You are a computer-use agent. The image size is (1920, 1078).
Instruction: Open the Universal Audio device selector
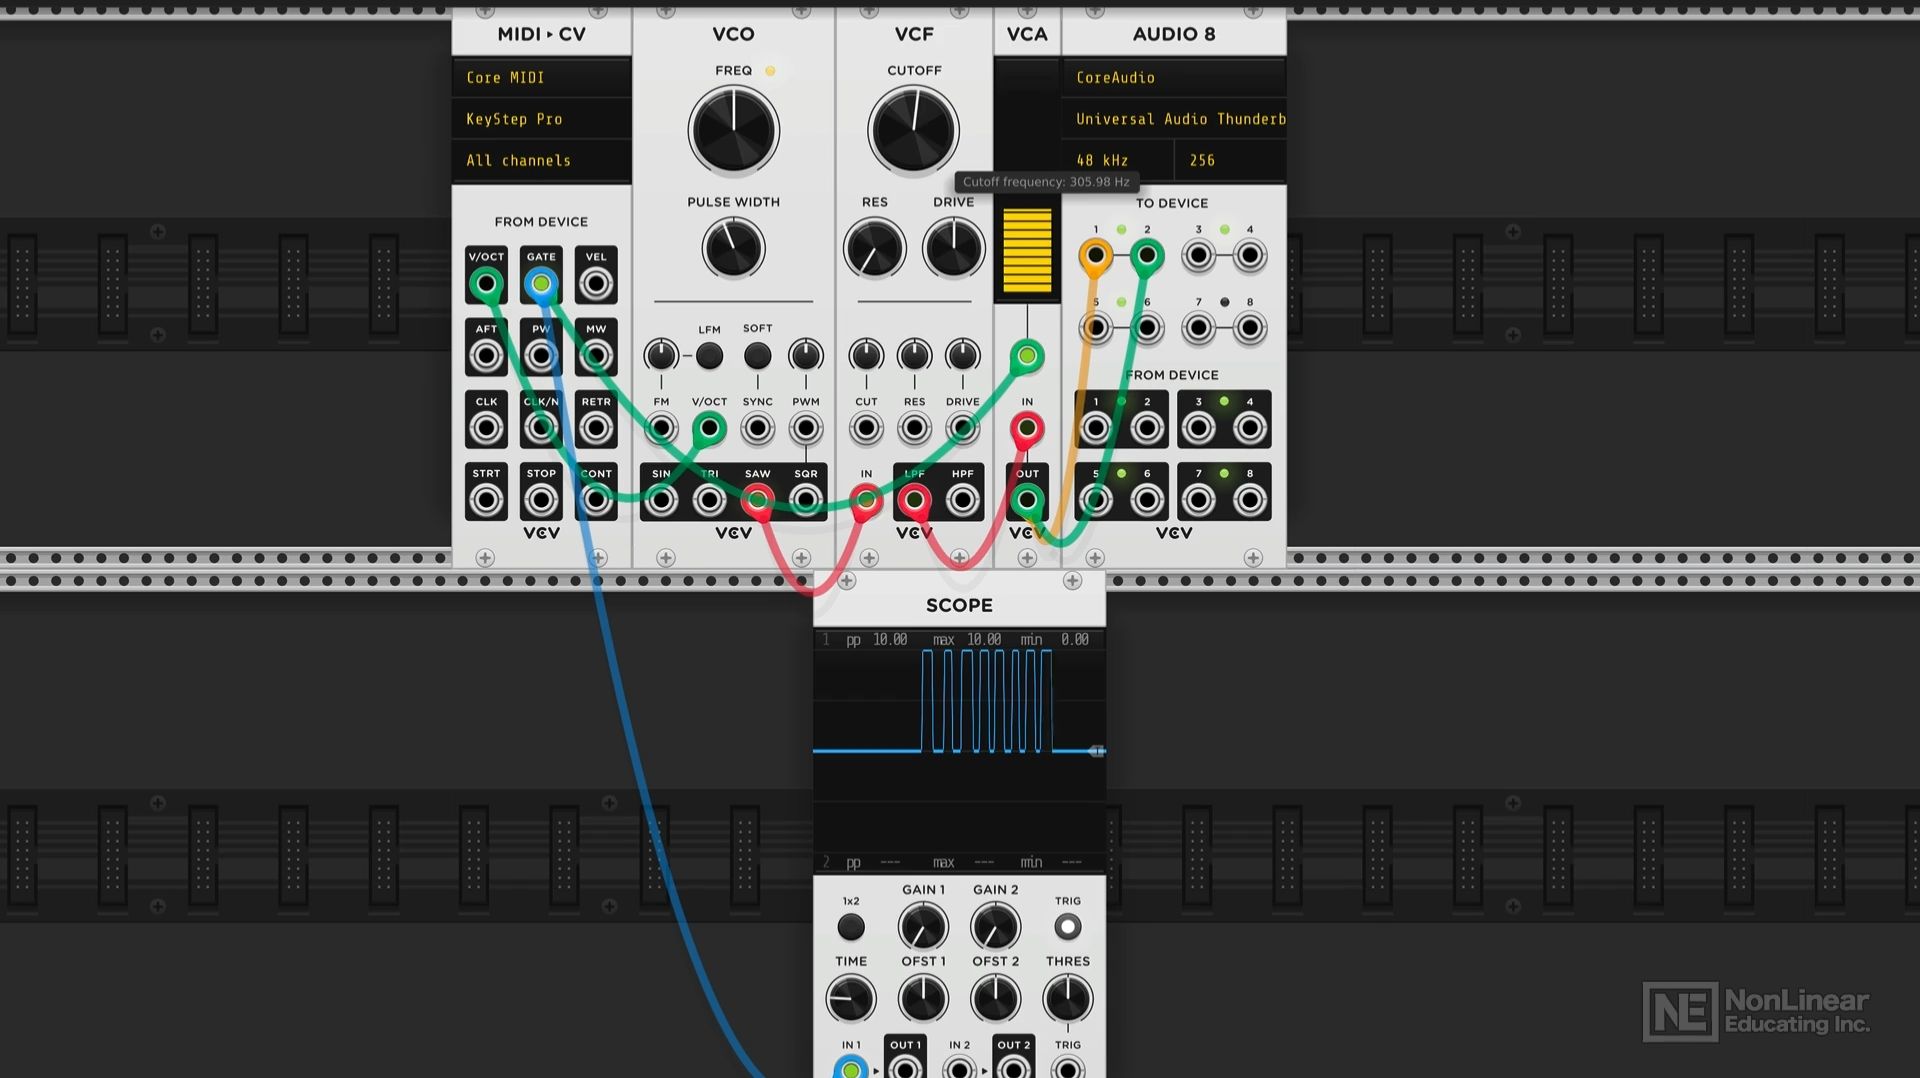[x=1174, y=119]
